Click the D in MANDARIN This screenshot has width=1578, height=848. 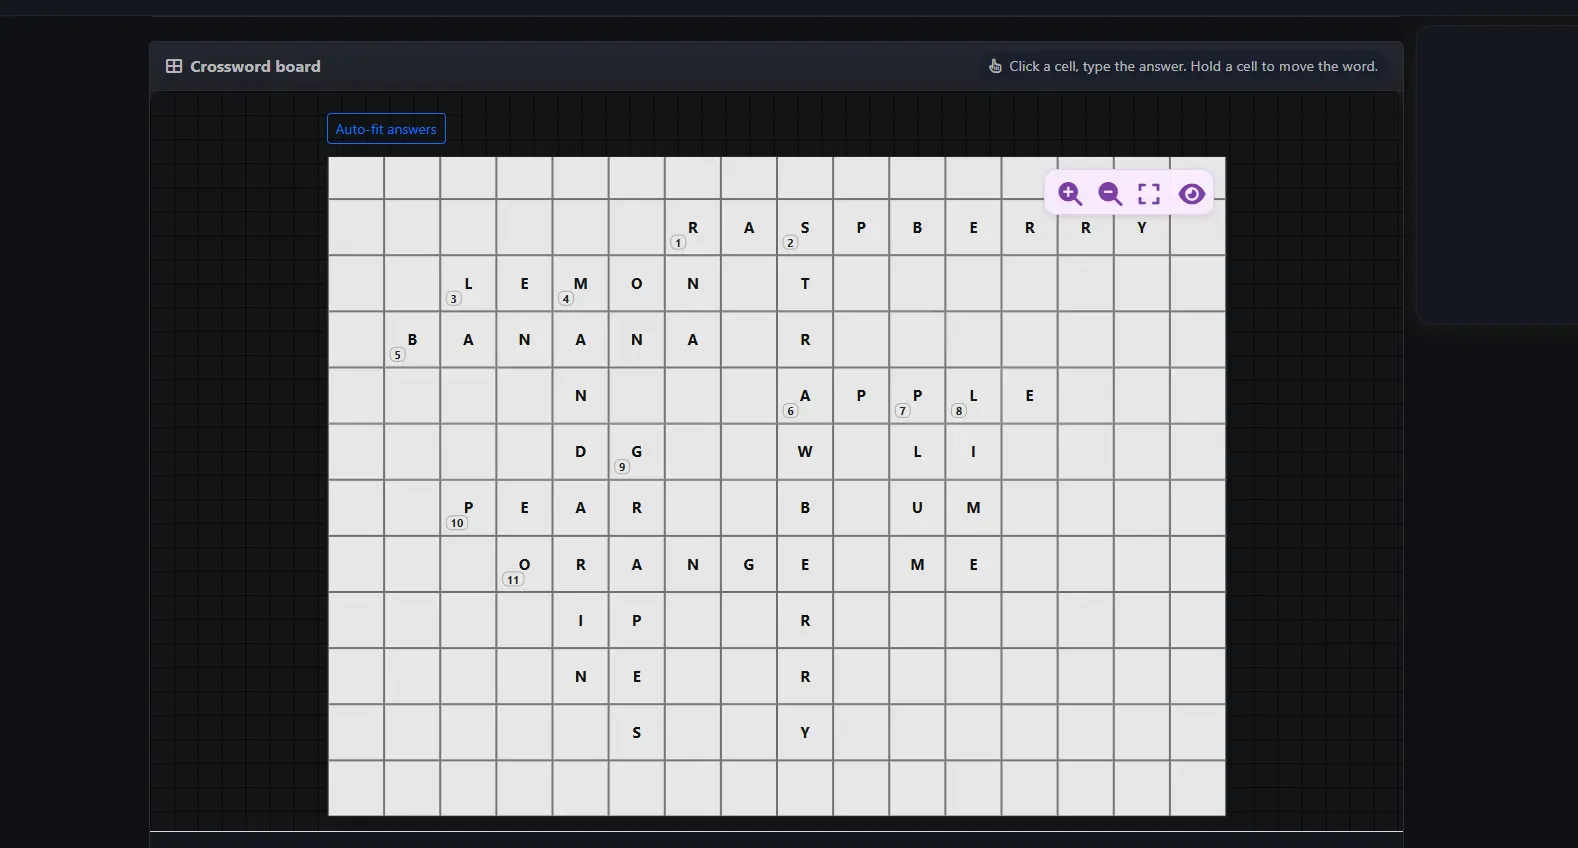tap(580, 451)
